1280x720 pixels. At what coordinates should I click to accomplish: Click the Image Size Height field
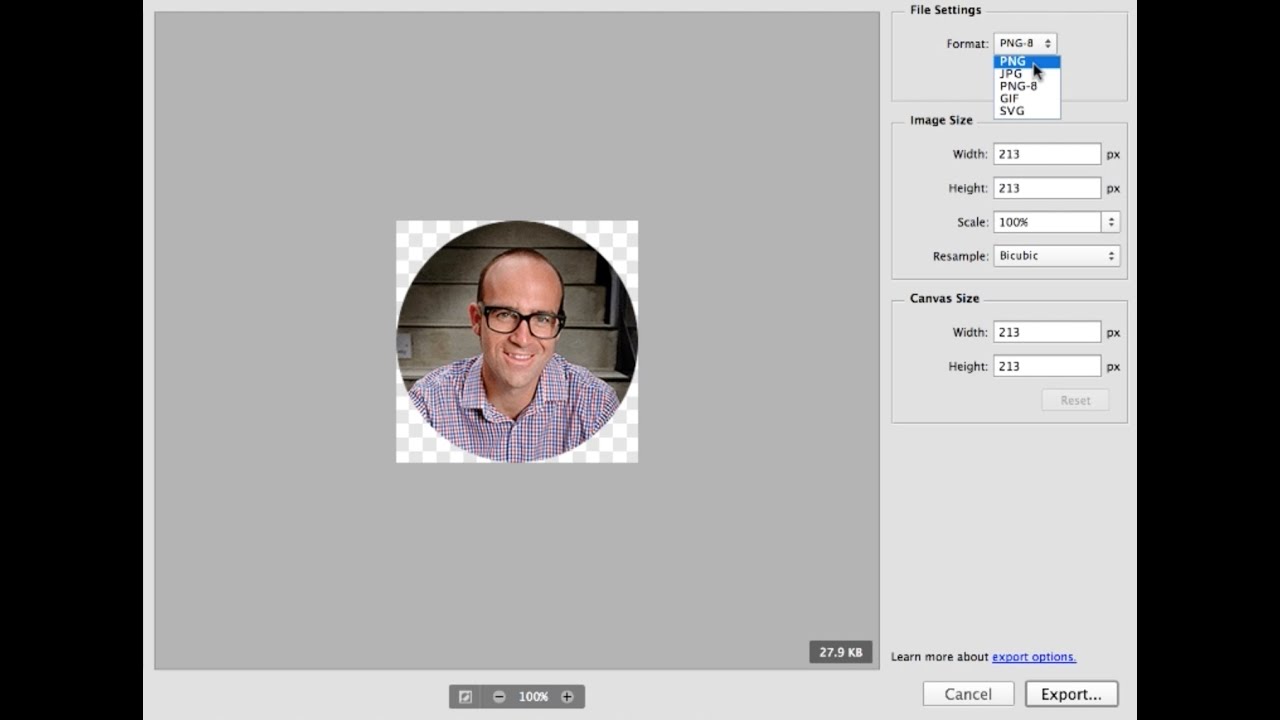coord(1046,188)
